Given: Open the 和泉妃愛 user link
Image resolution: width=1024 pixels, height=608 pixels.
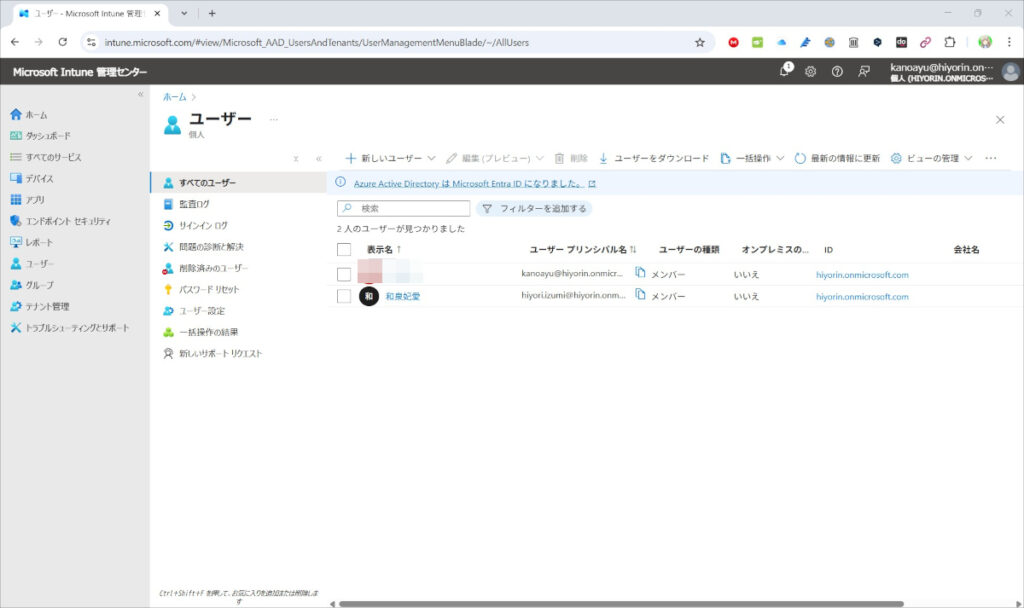Looking at the screenshot, I should pyautogui.click(x=402, y=296).
